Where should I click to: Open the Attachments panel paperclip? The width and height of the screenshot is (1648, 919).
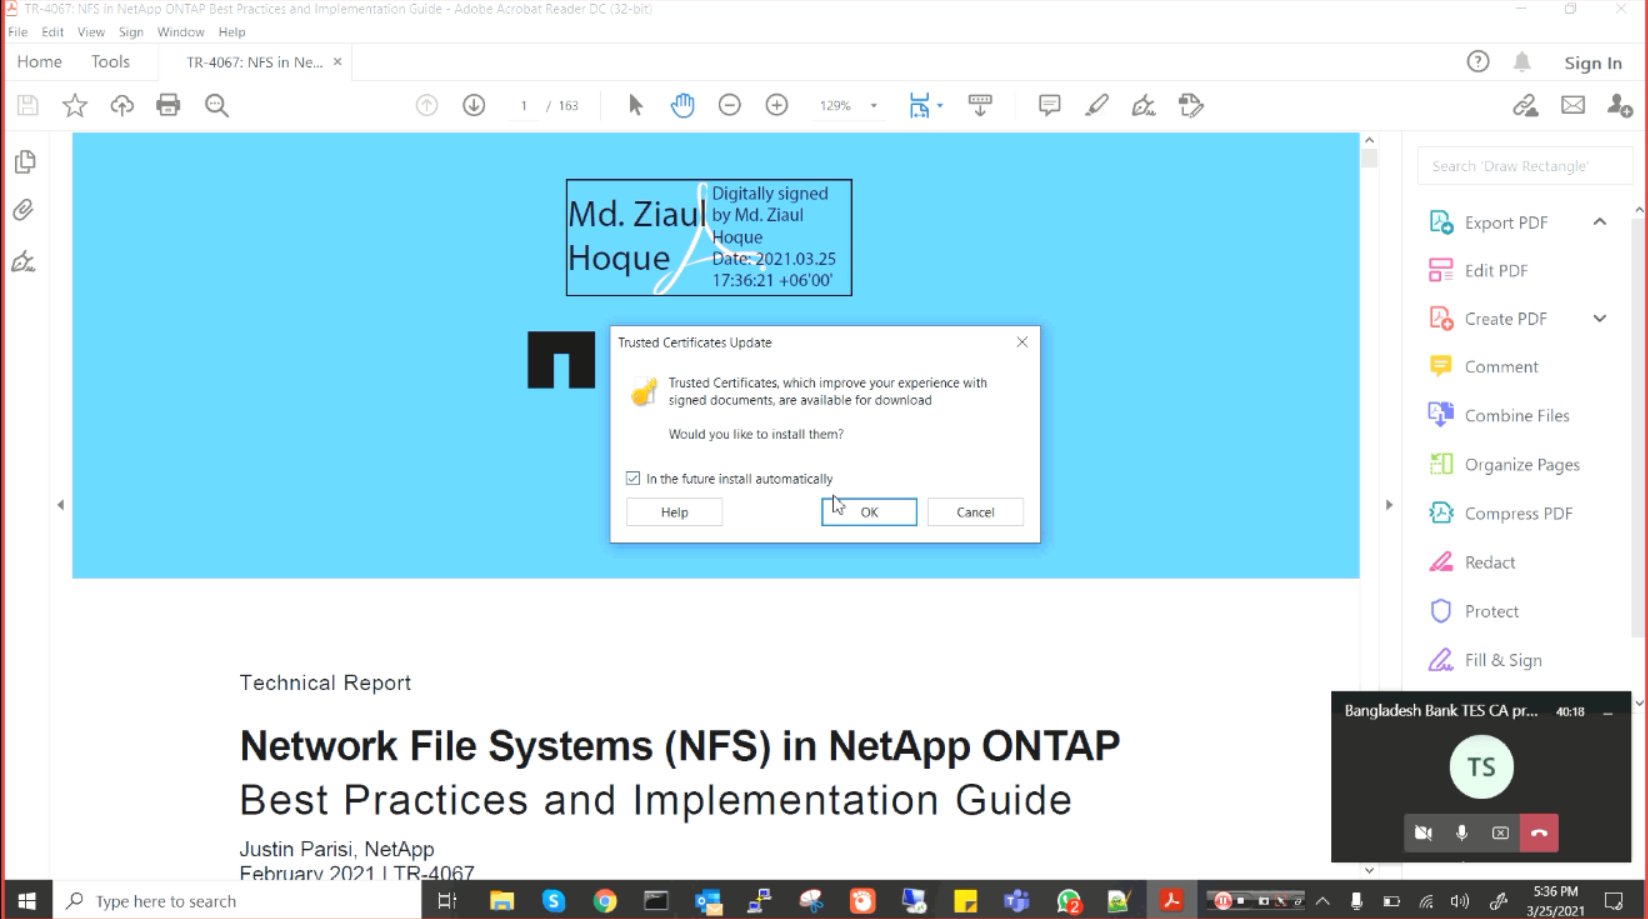[x=24, y=210]
